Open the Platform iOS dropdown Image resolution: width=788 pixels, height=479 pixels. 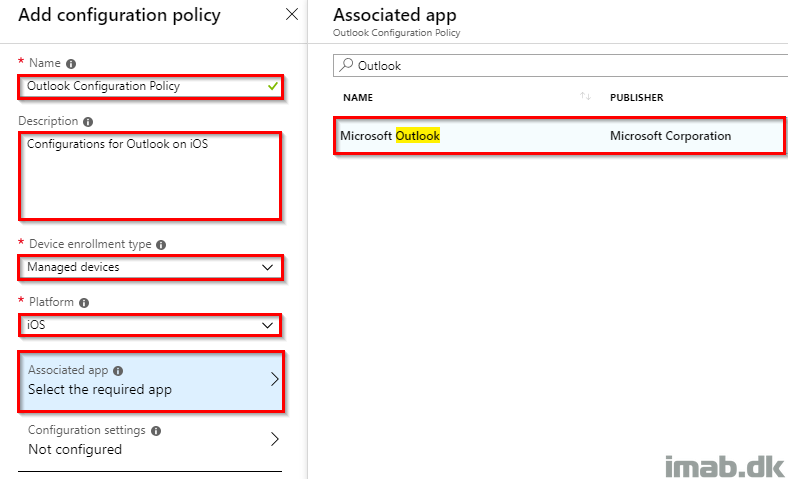(150, 325)
